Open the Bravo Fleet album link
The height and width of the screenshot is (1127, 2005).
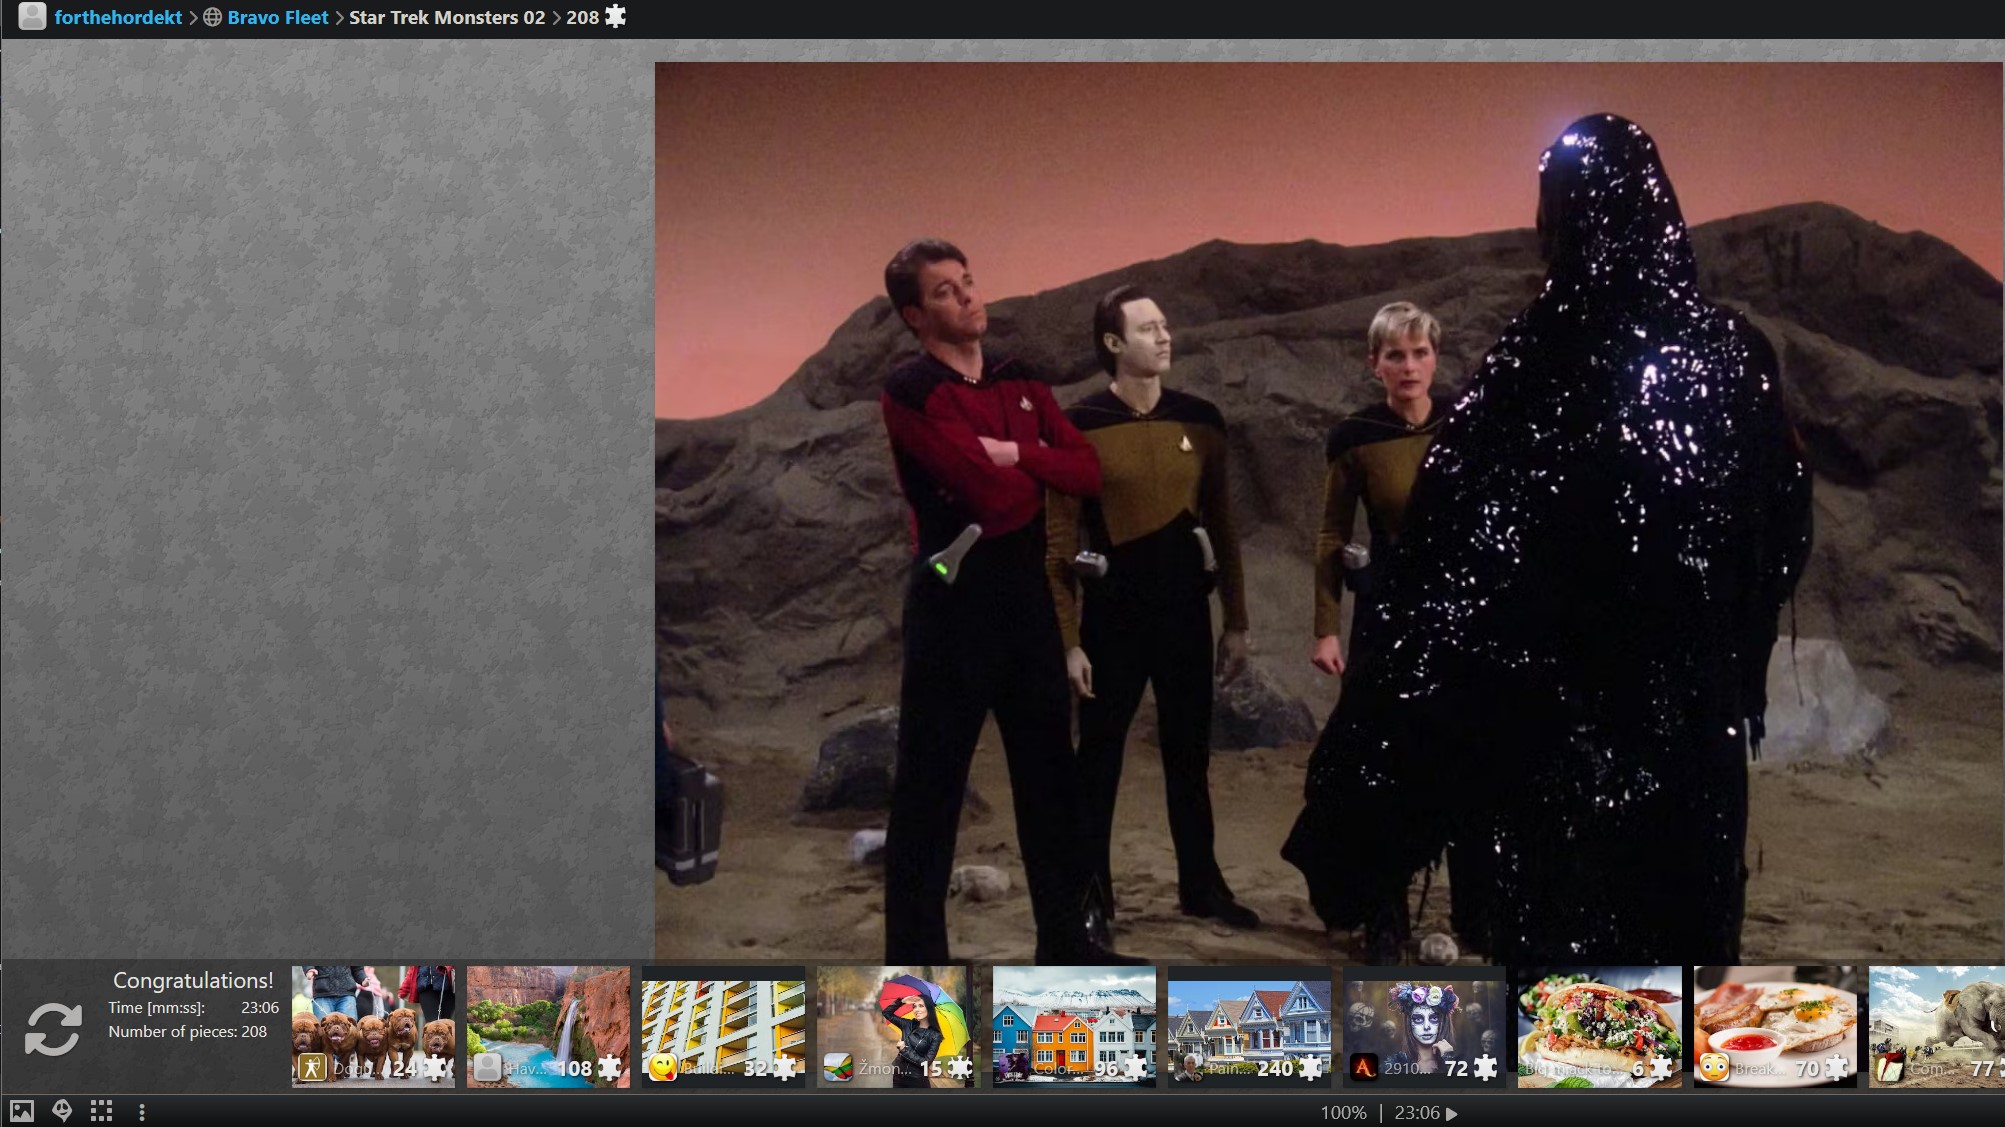[x=277, y=17]
